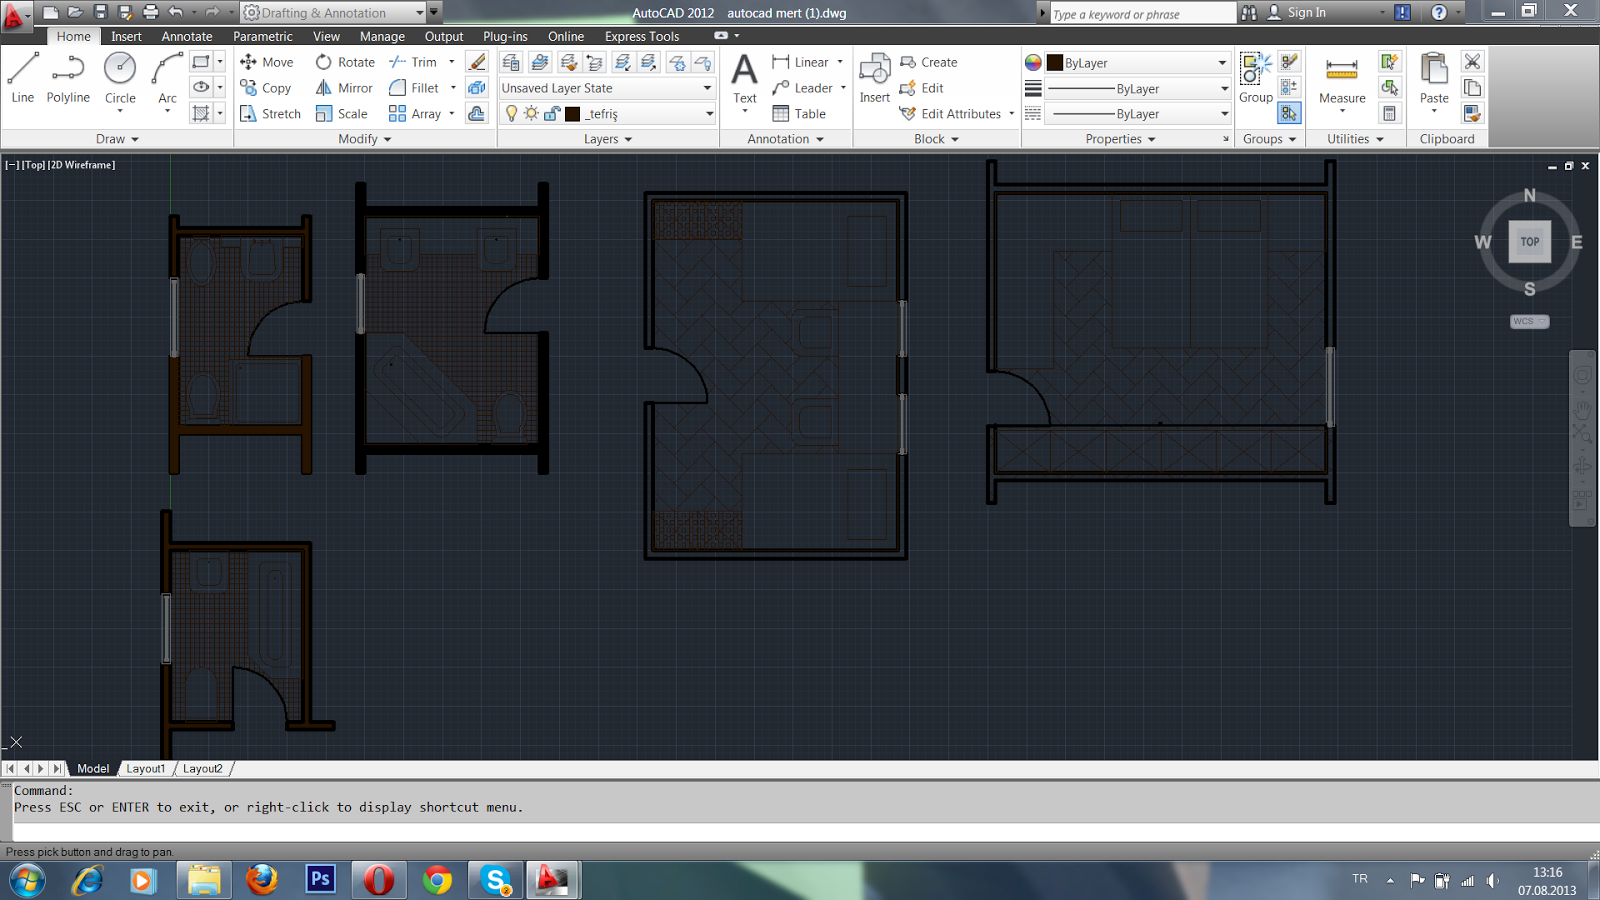The height and width of the screenshot is (900, 1600).
Task: Click Sign In
Action: pyautogui.click(x=1297, y=13)
